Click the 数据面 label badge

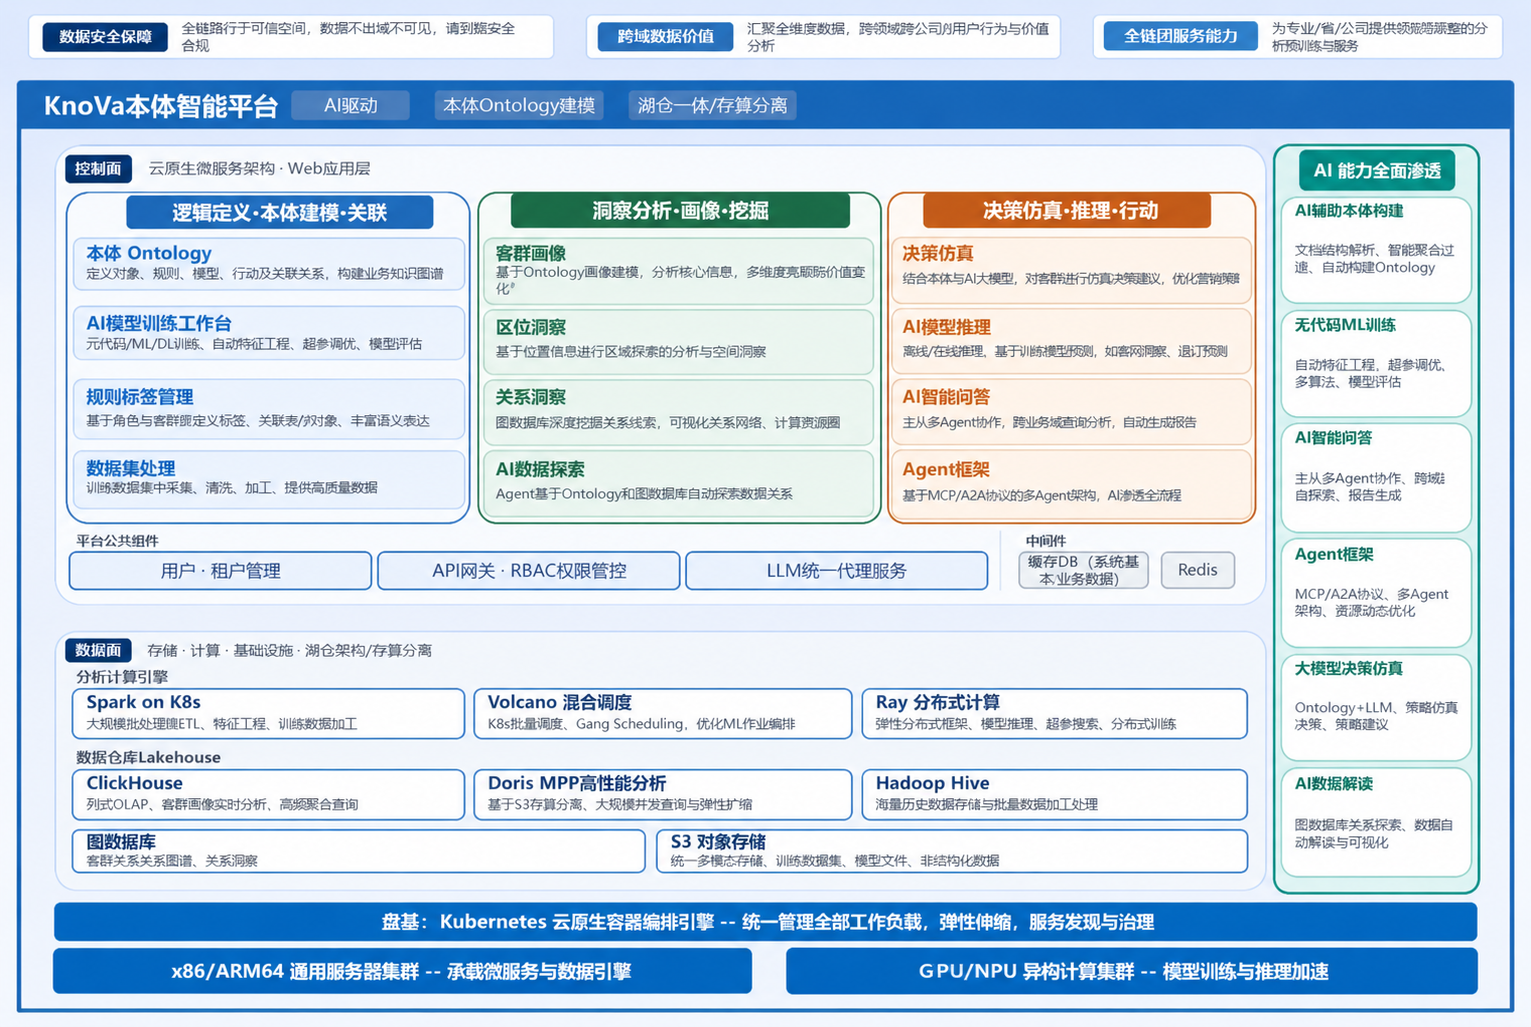coord(98,650)
